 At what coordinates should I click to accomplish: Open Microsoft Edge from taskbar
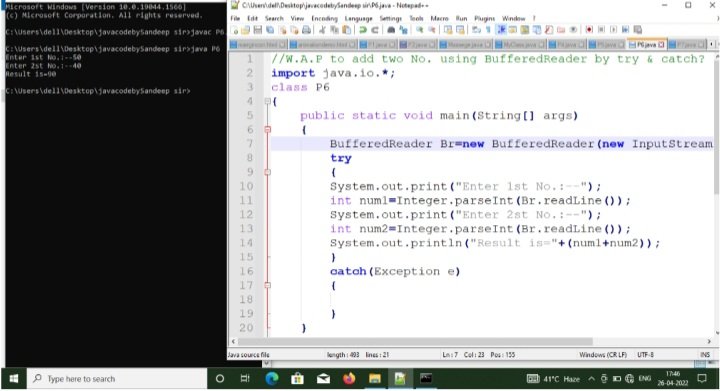tap(272, 379)
